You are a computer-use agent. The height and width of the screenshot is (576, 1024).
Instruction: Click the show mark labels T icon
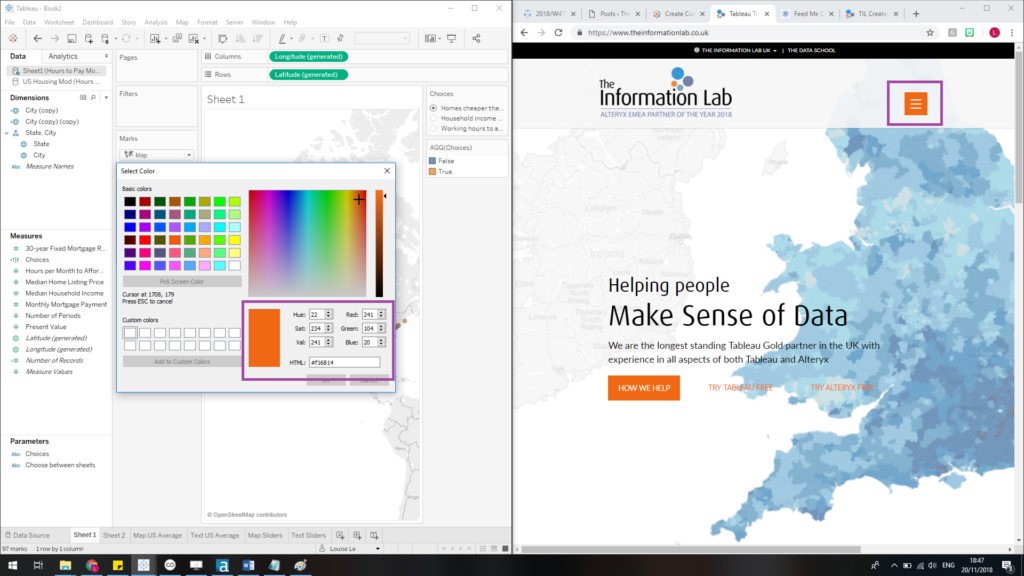(325, 39)
